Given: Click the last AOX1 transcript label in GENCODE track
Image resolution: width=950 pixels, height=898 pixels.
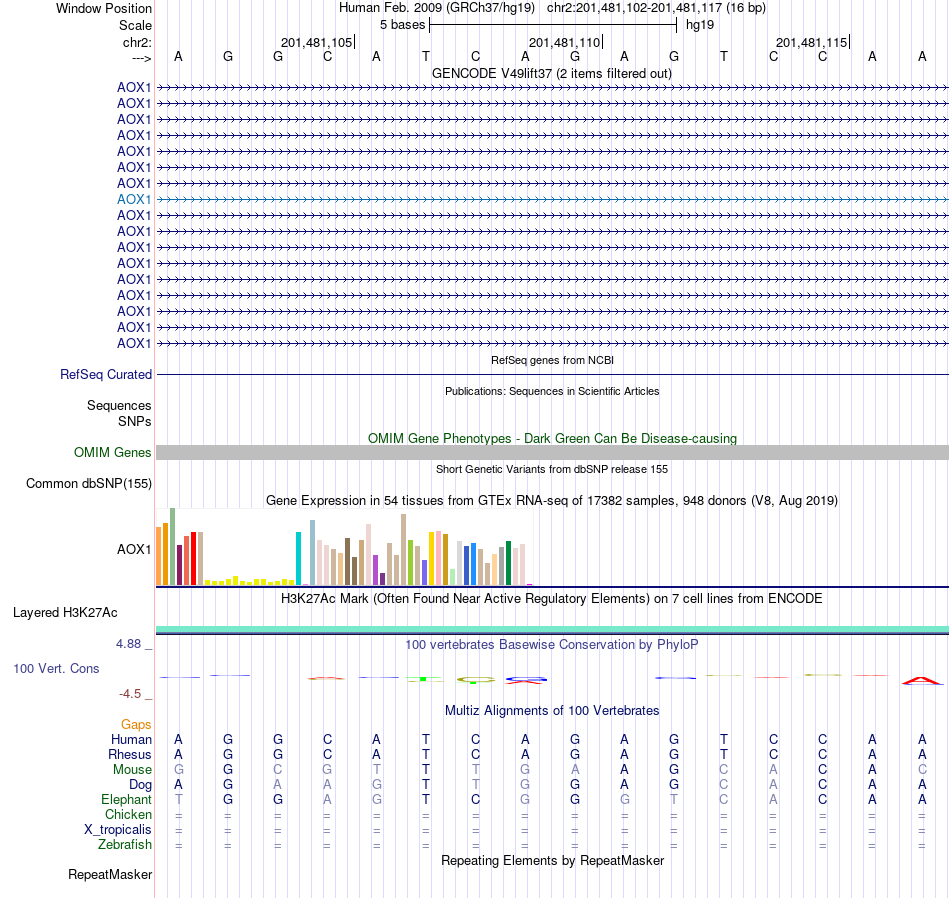Looking at the screenshot, I should tap(134, 344).
